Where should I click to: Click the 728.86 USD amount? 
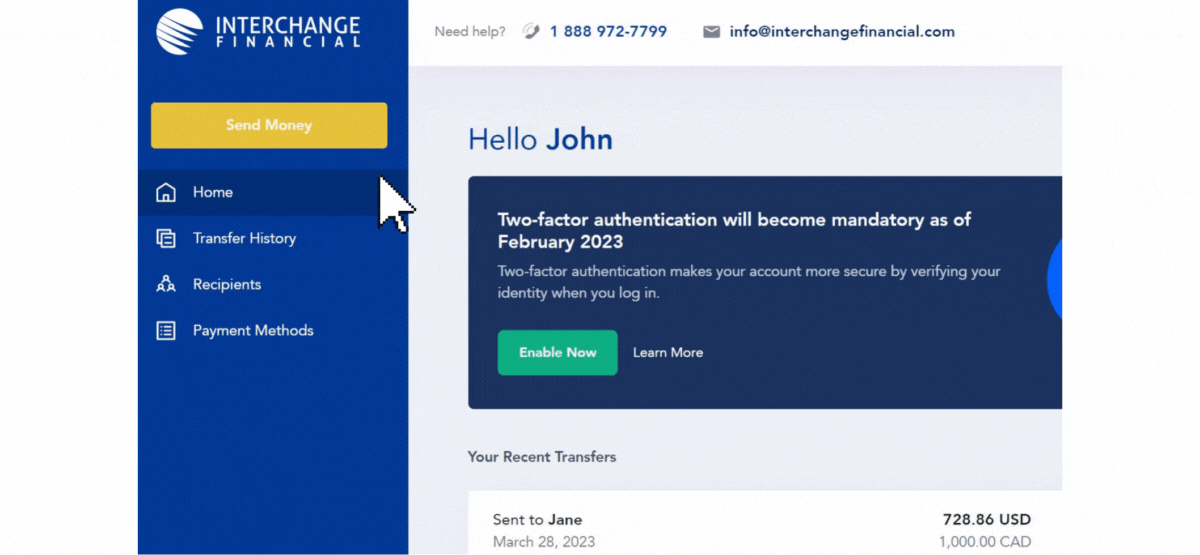coord(987,520)
